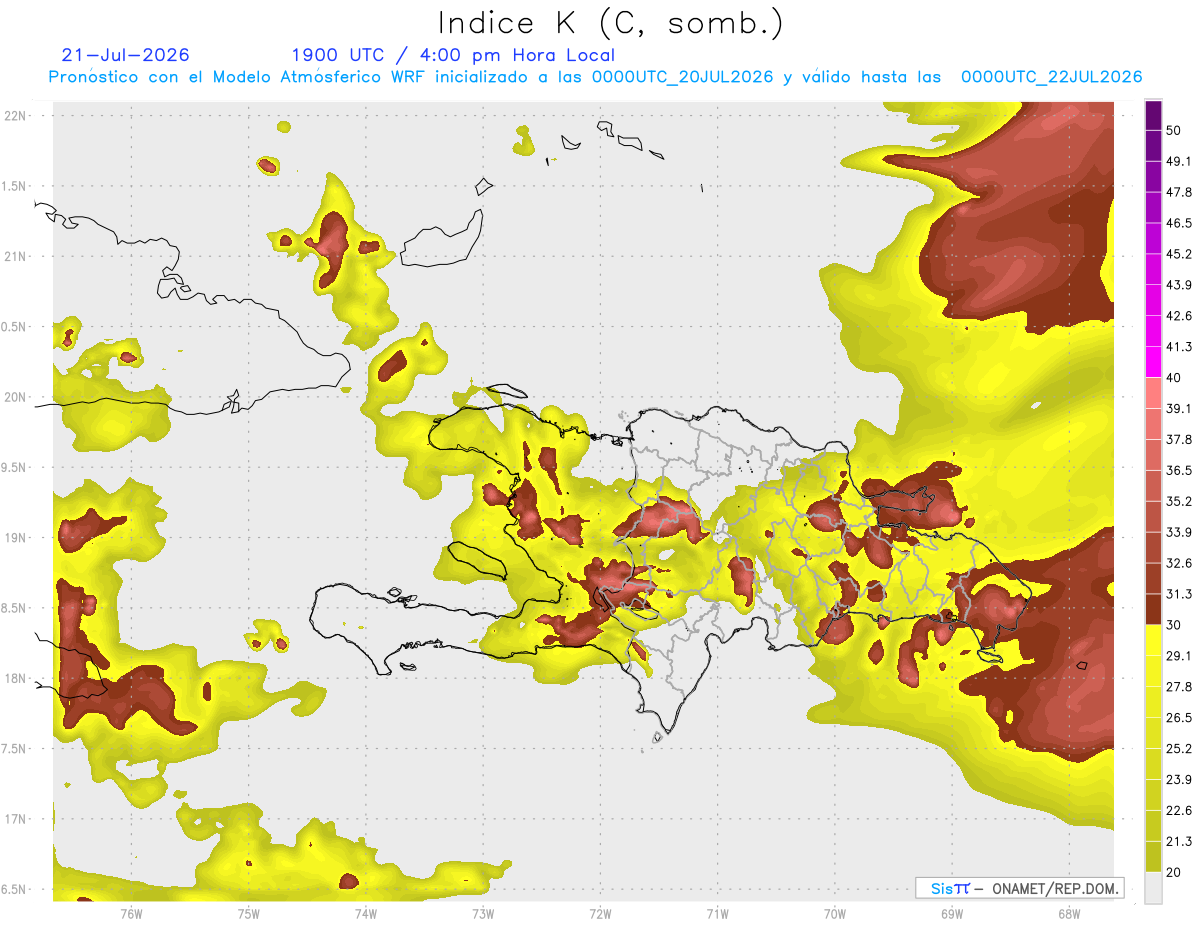1200x927 pixels.
Task: Click the legend value "49.1"
Action: point(1180,162)
